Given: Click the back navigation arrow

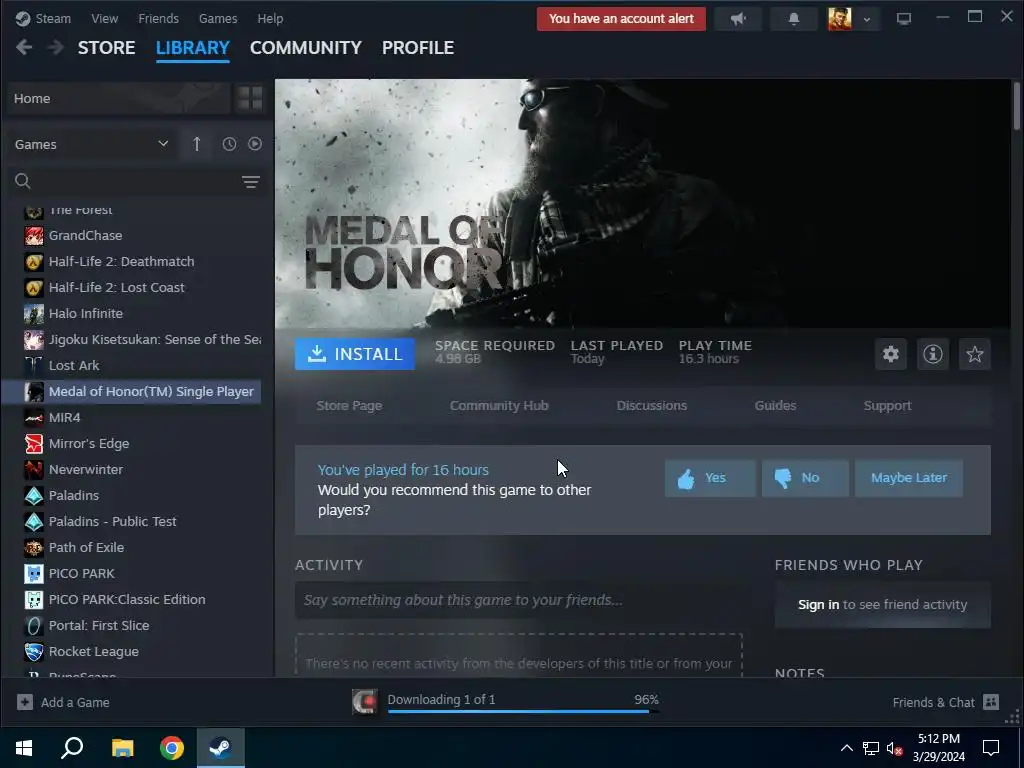Looking at the screenshot, I should 24,48.
